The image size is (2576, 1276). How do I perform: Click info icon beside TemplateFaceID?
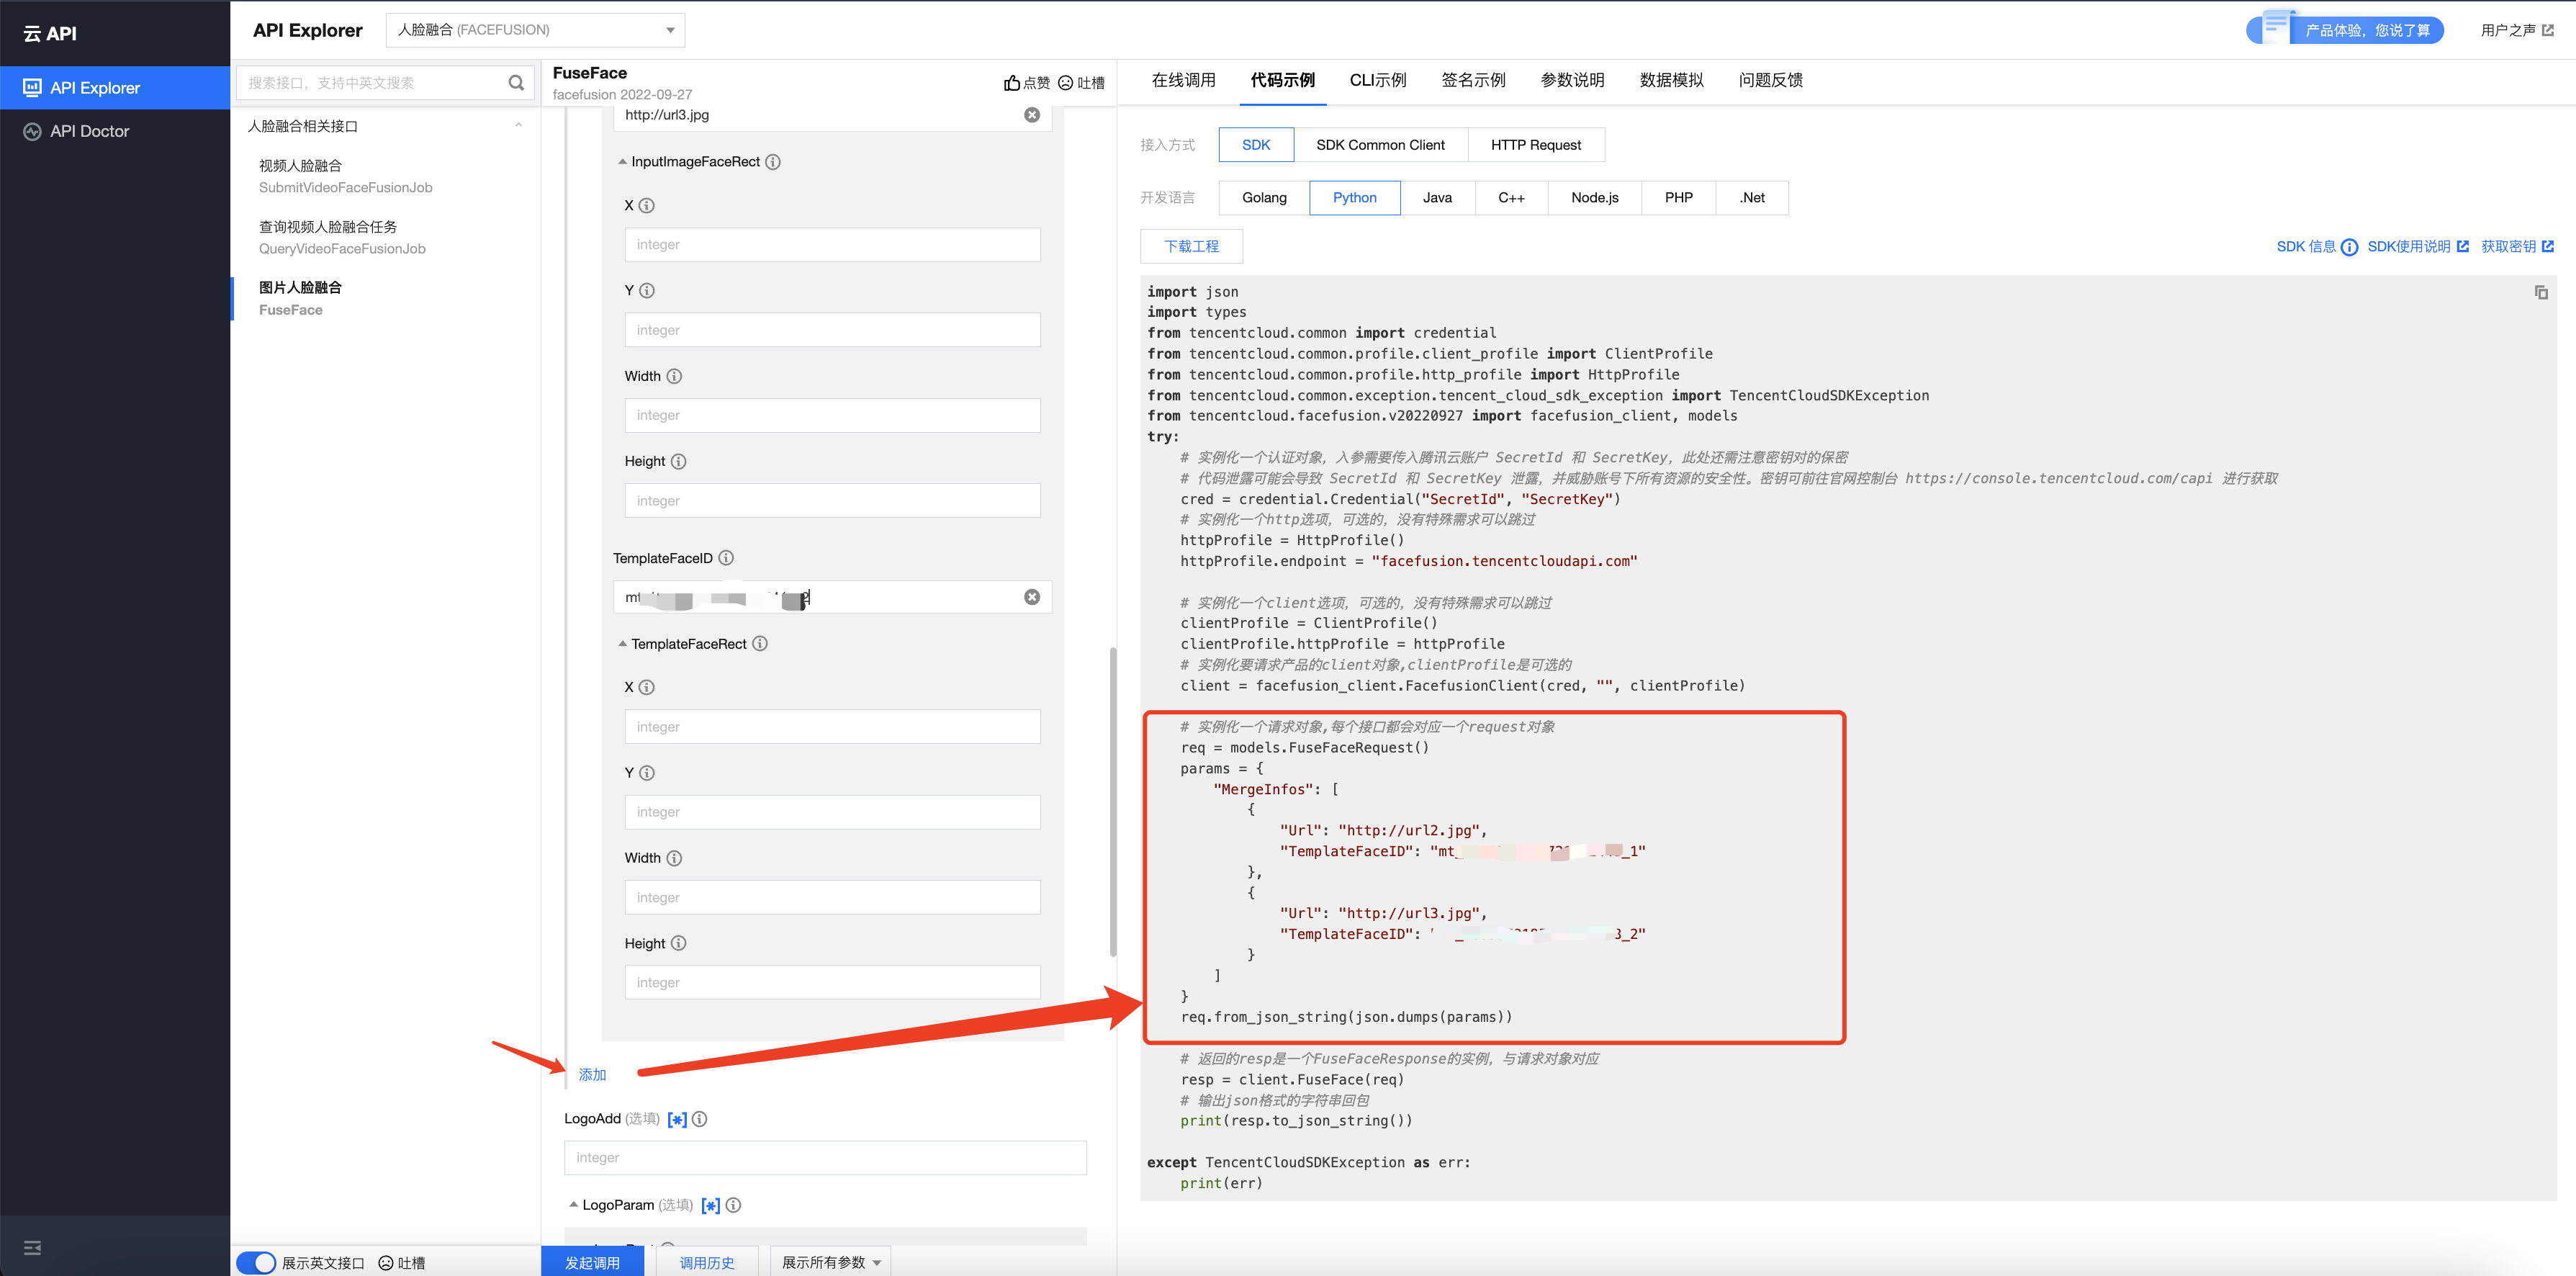tap(726, 558)
